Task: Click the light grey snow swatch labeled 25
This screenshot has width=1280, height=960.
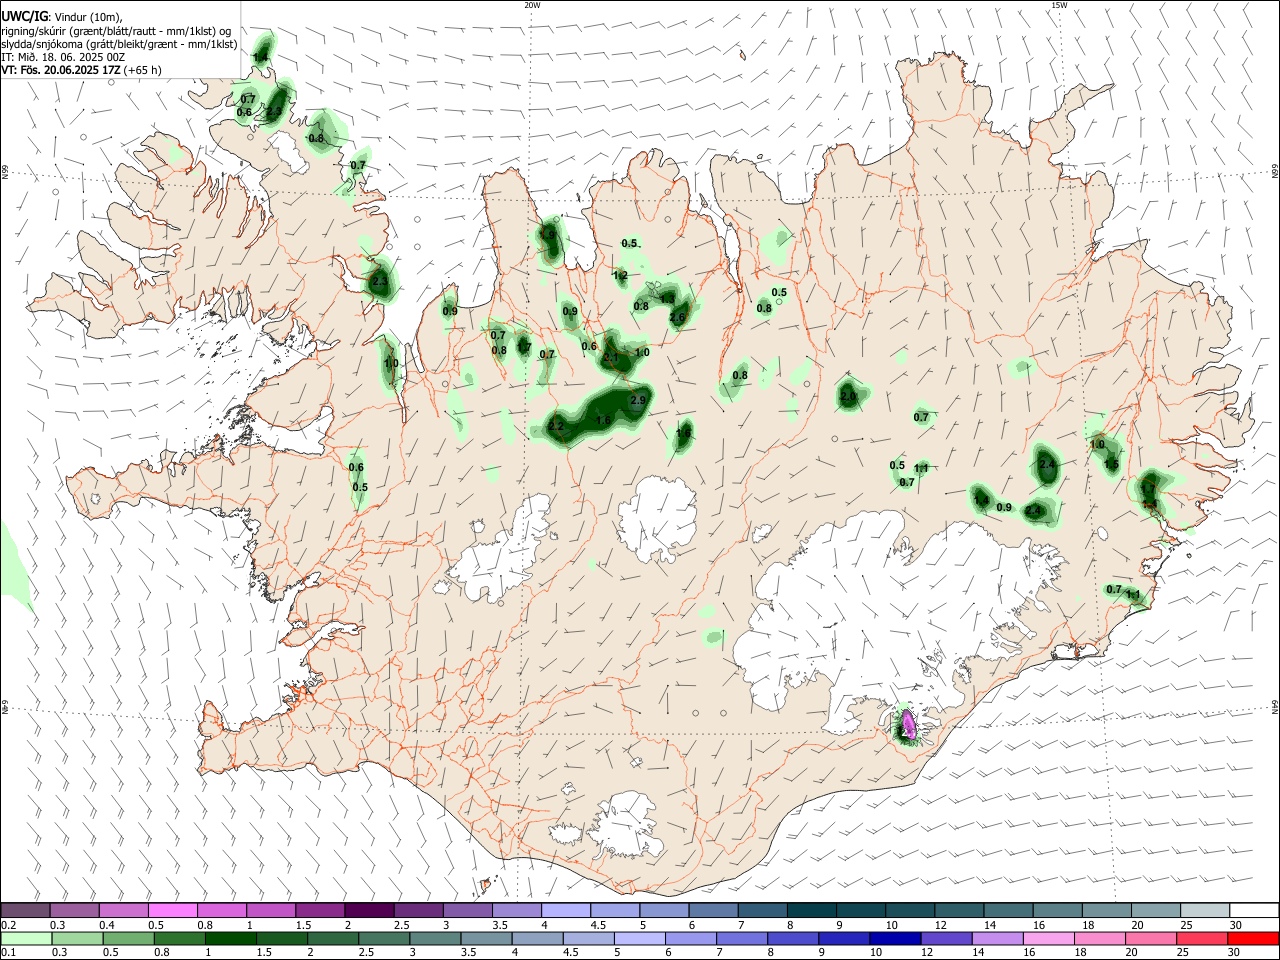Action: point(1205,911)
